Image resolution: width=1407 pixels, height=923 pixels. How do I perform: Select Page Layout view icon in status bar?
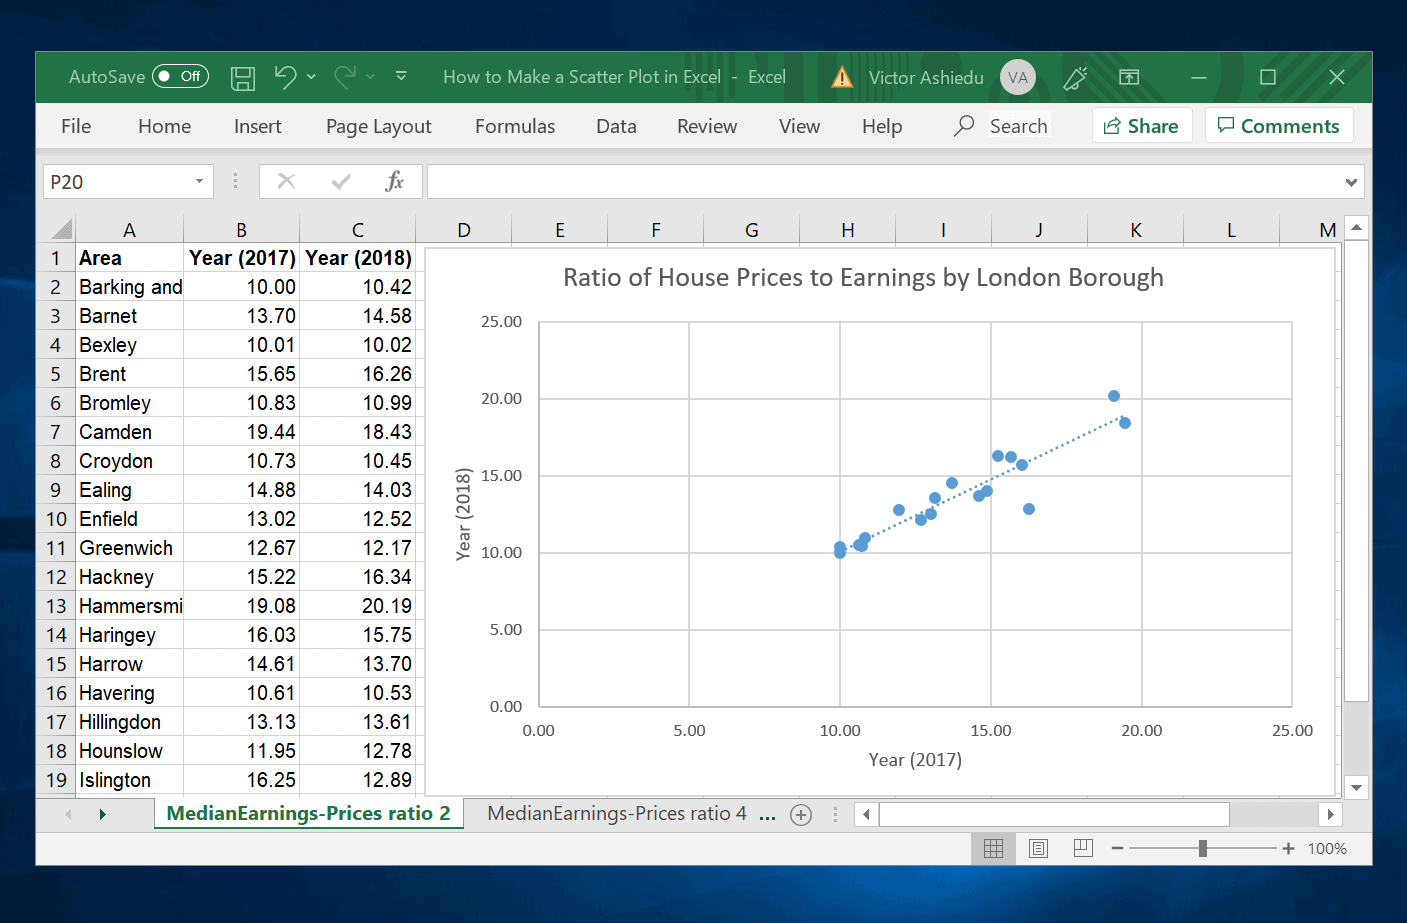1038,848
